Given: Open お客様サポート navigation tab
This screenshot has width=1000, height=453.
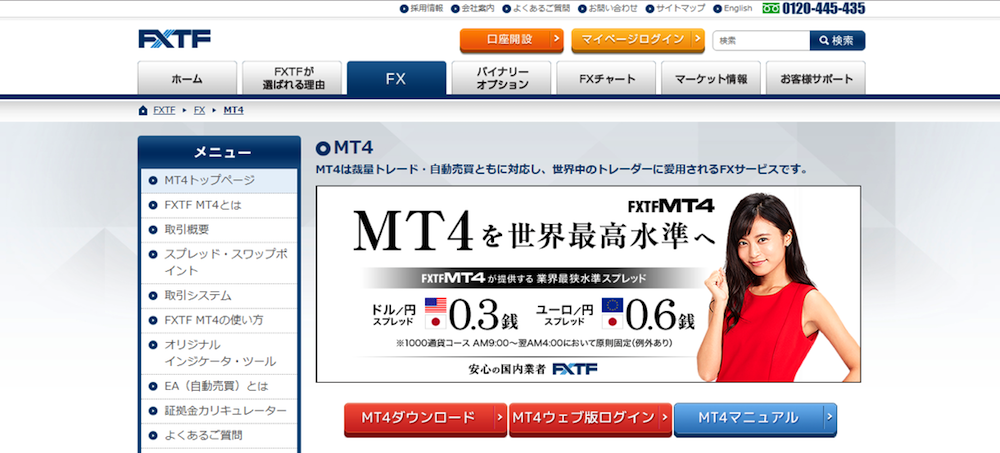Looking at the screenshot, I should (x=816, y=78).
